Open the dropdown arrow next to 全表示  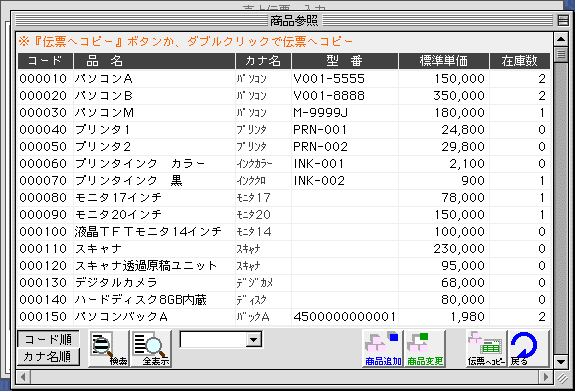(253, 340)
